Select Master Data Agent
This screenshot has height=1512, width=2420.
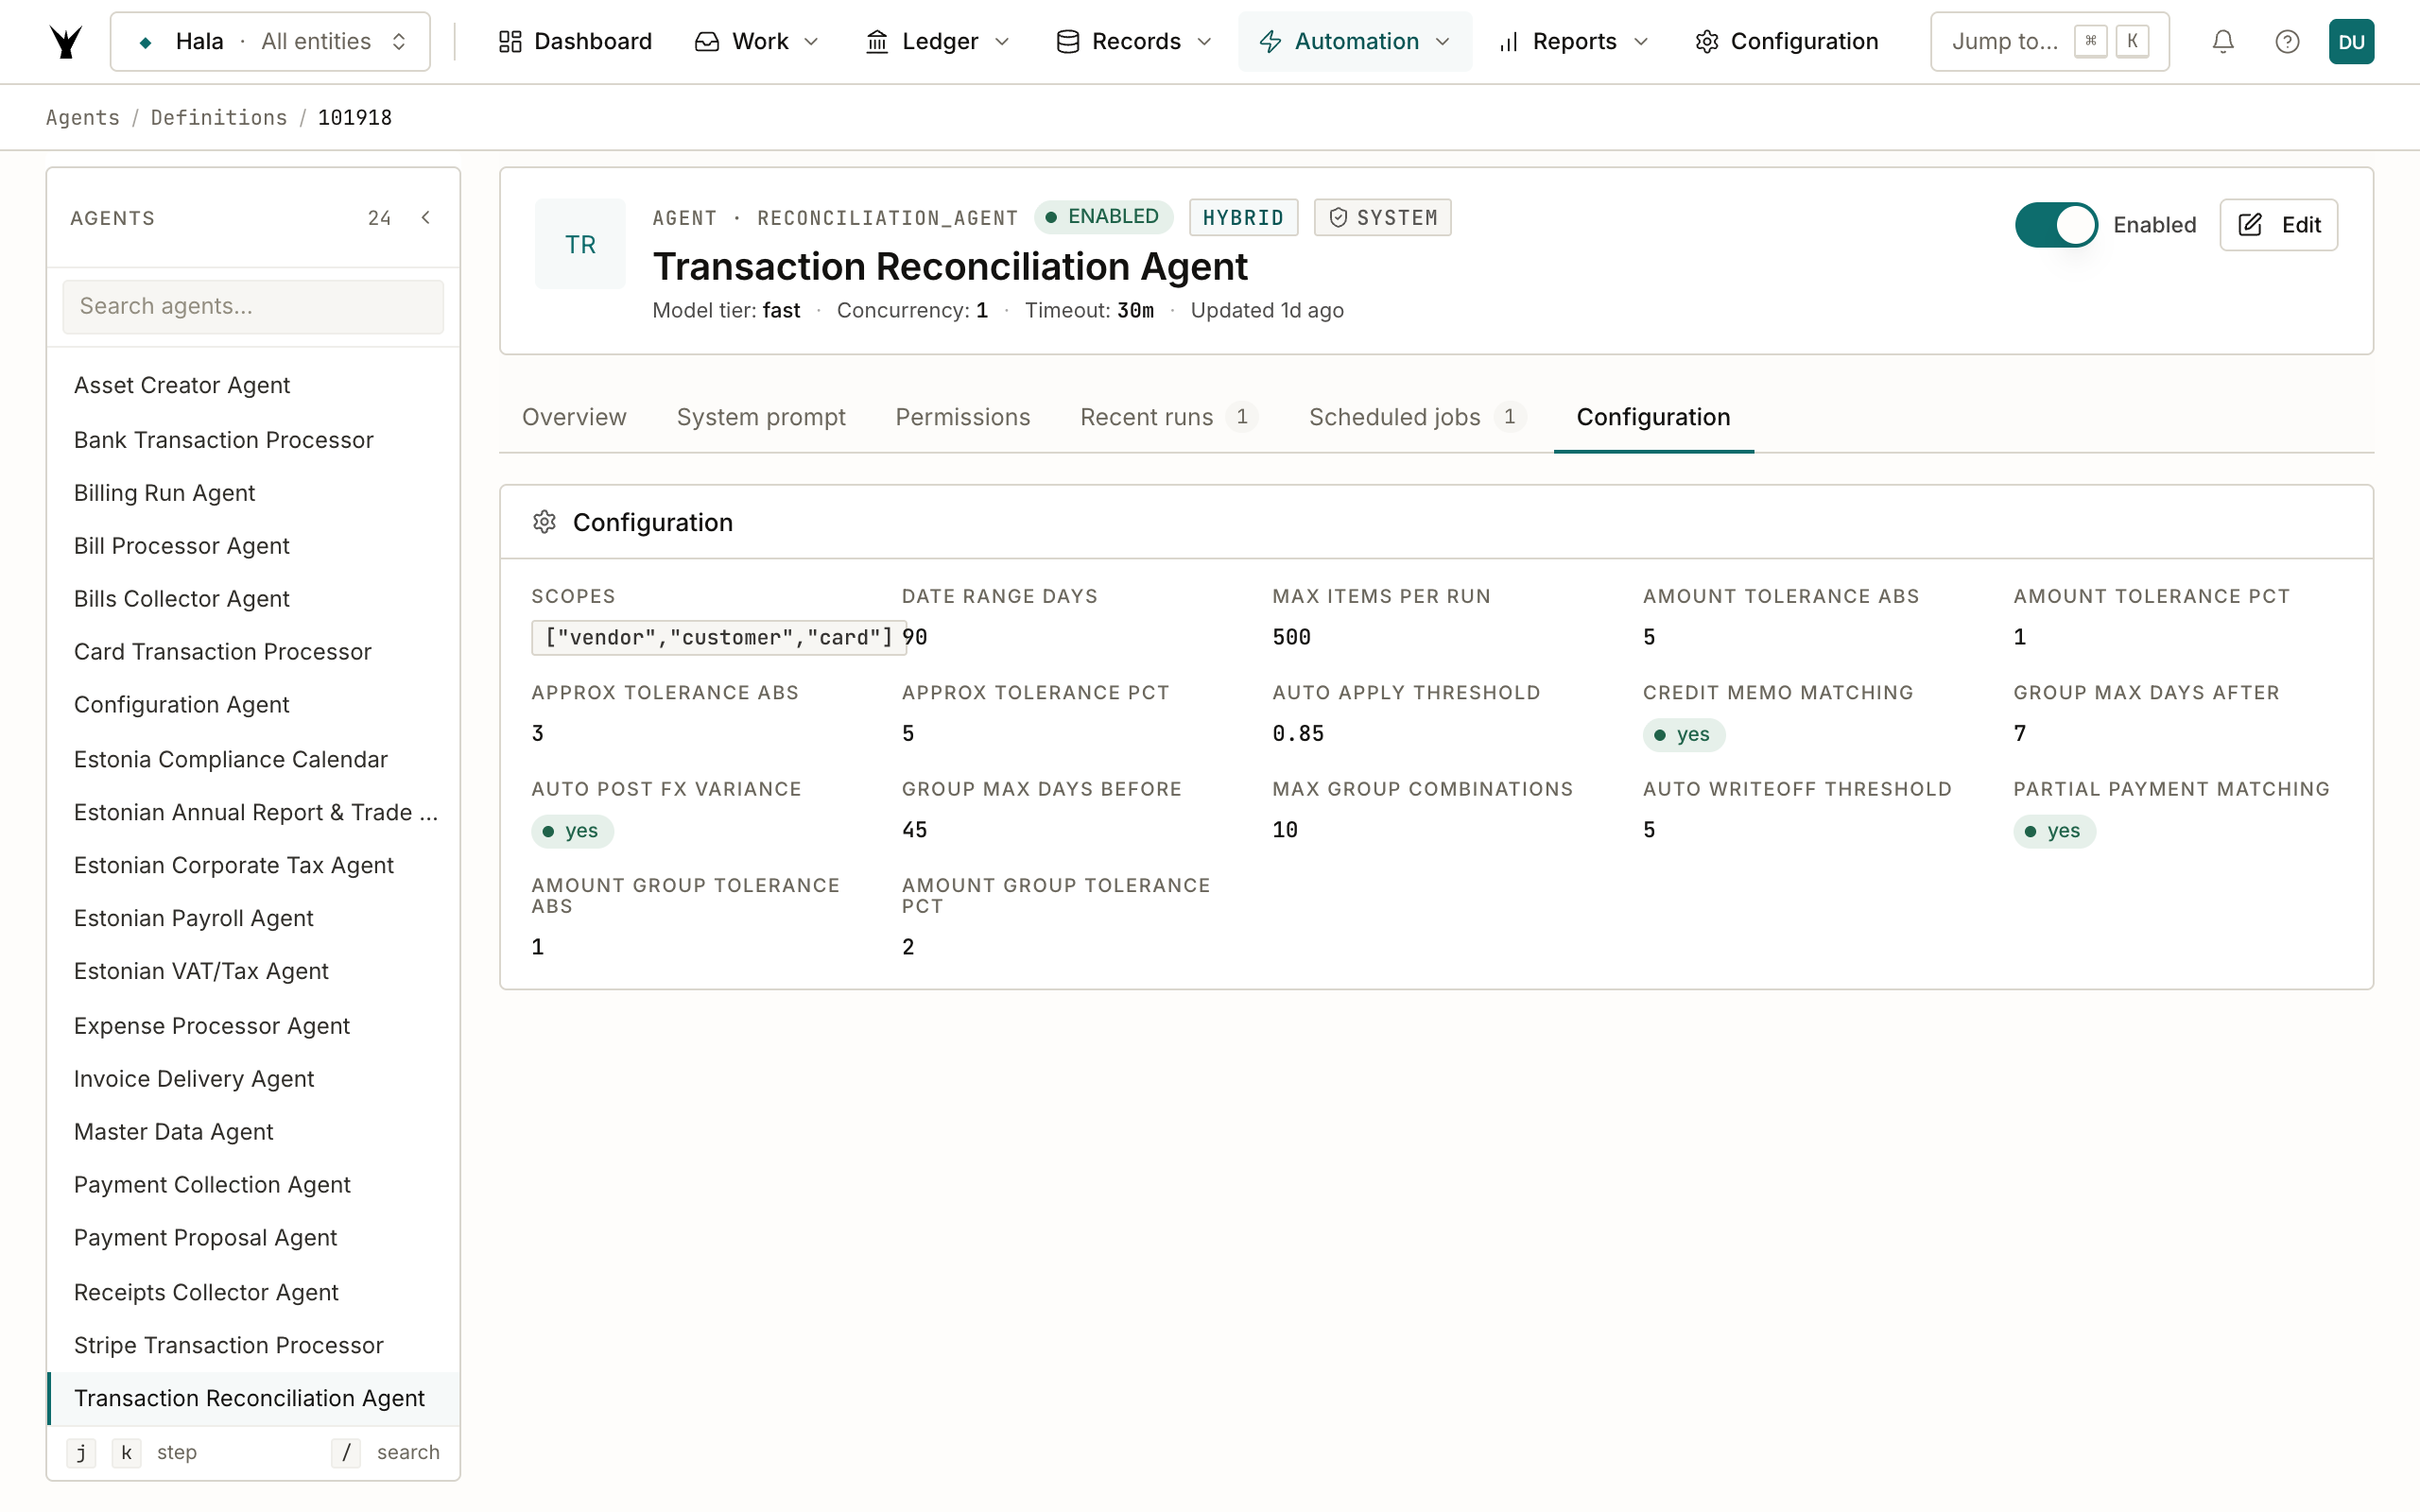[253, 1131]
